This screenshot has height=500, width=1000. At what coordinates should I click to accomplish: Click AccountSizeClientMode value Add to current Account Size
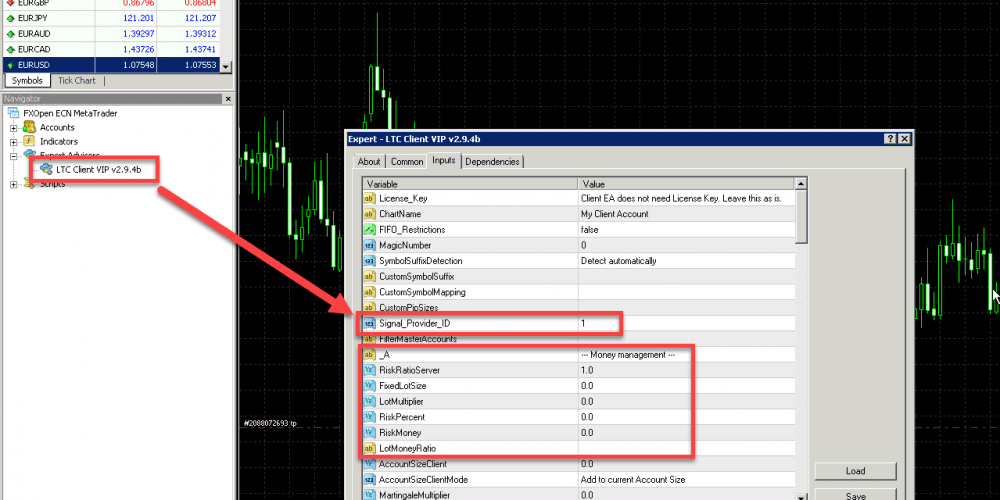633,480
